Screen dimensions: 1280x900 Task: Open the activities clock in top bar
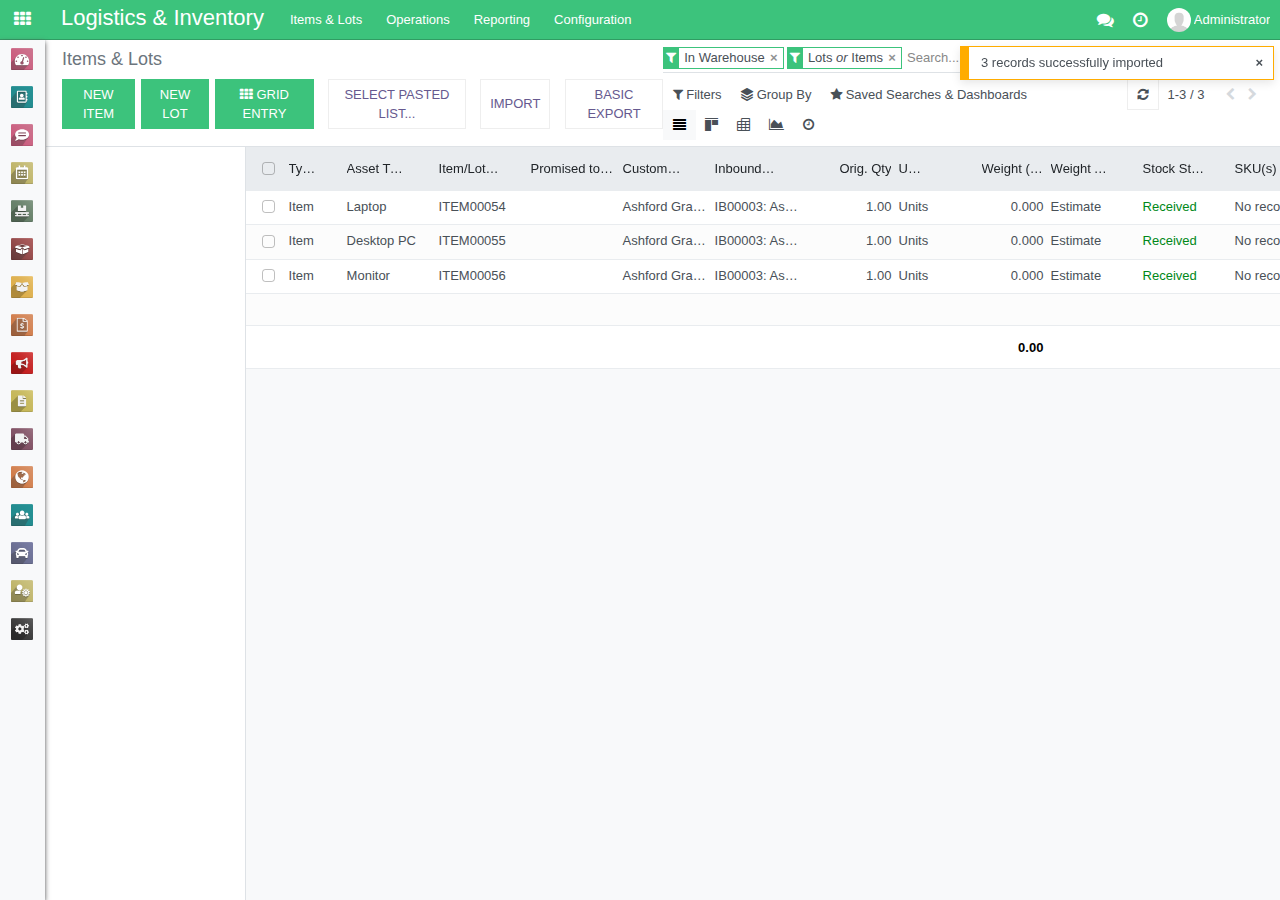tap(1140, 20)
